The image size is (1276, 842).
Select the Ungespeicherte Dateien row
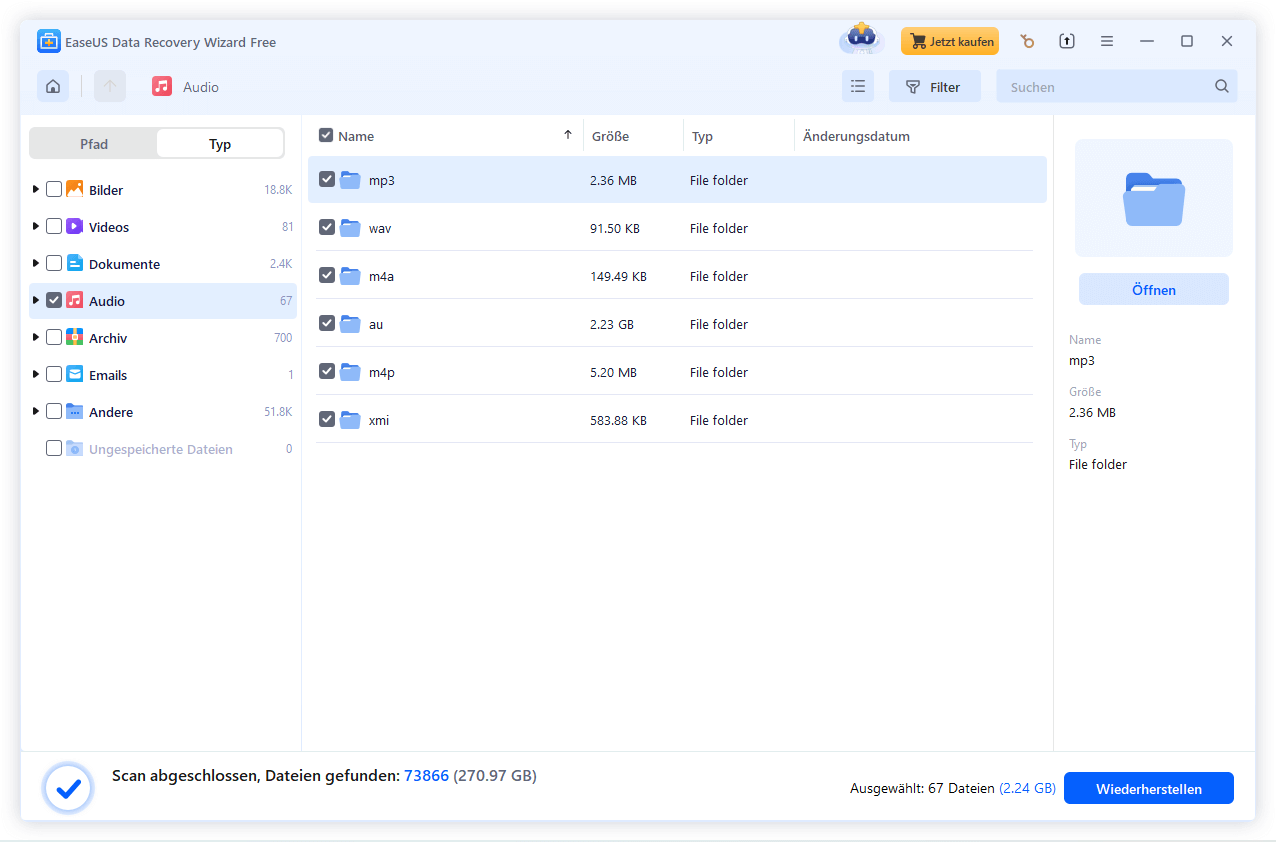click(163, 449)
